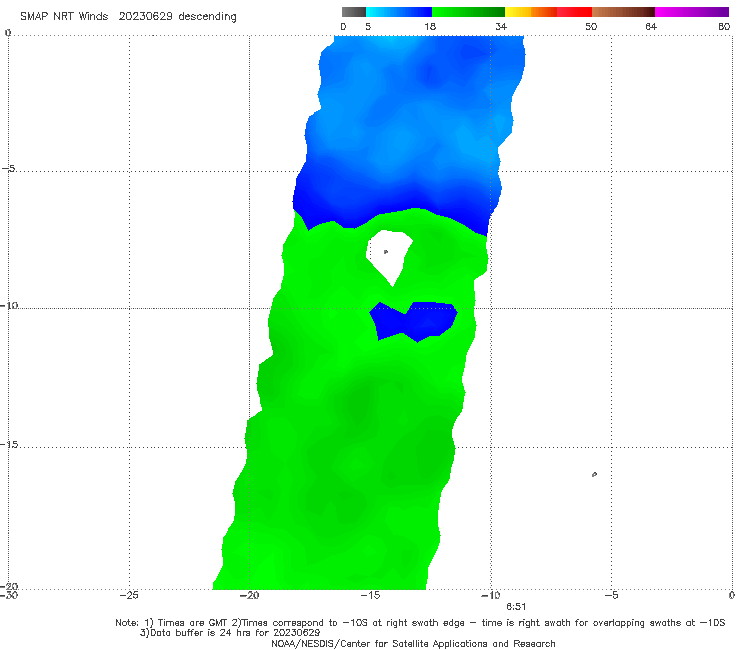
Task: Click the green segment of the color bar
Action: tap(468, 12)
